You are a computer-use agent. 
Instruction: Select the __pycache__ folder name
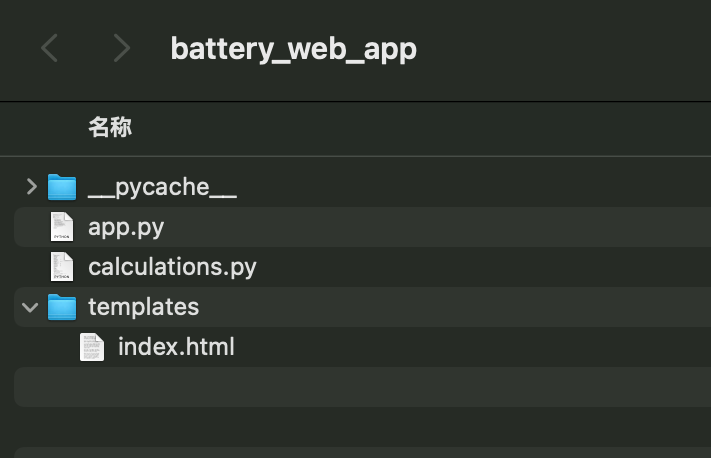[162, 187]
